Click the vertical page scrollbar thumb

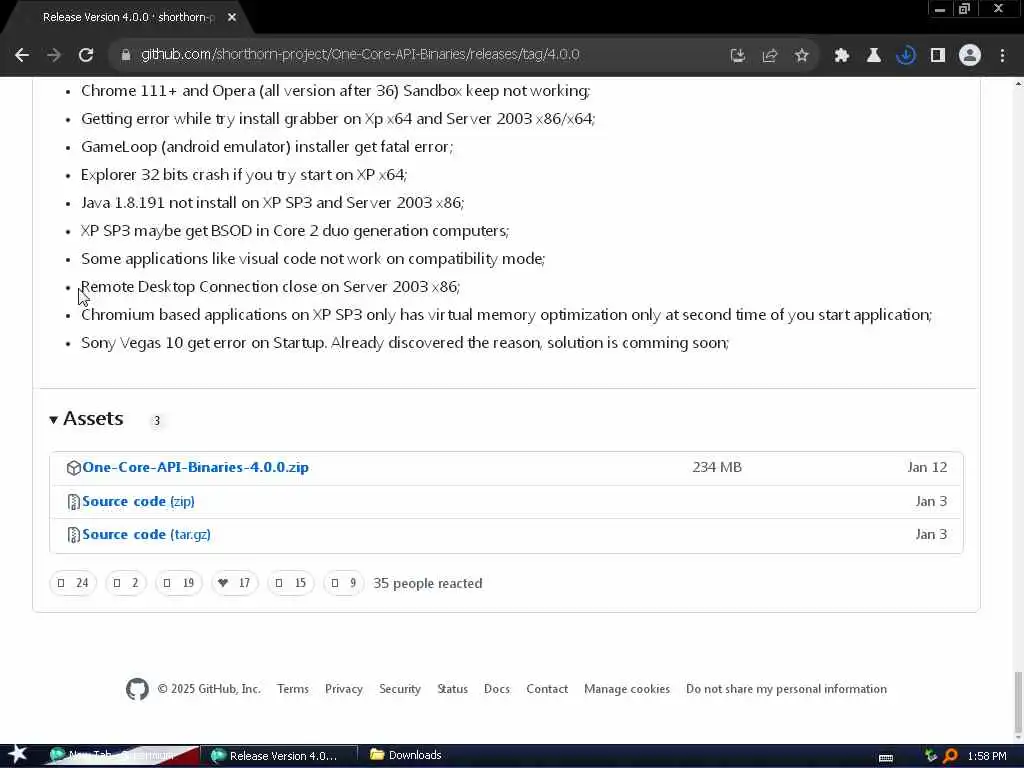coord(1018,703)
